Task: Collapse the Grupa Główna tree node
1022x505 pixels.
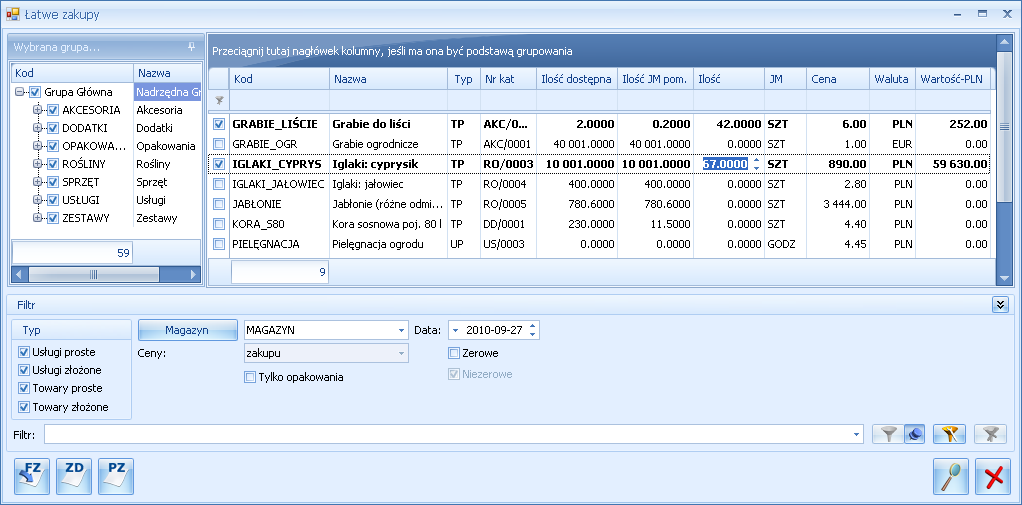Action: point(19,92)
